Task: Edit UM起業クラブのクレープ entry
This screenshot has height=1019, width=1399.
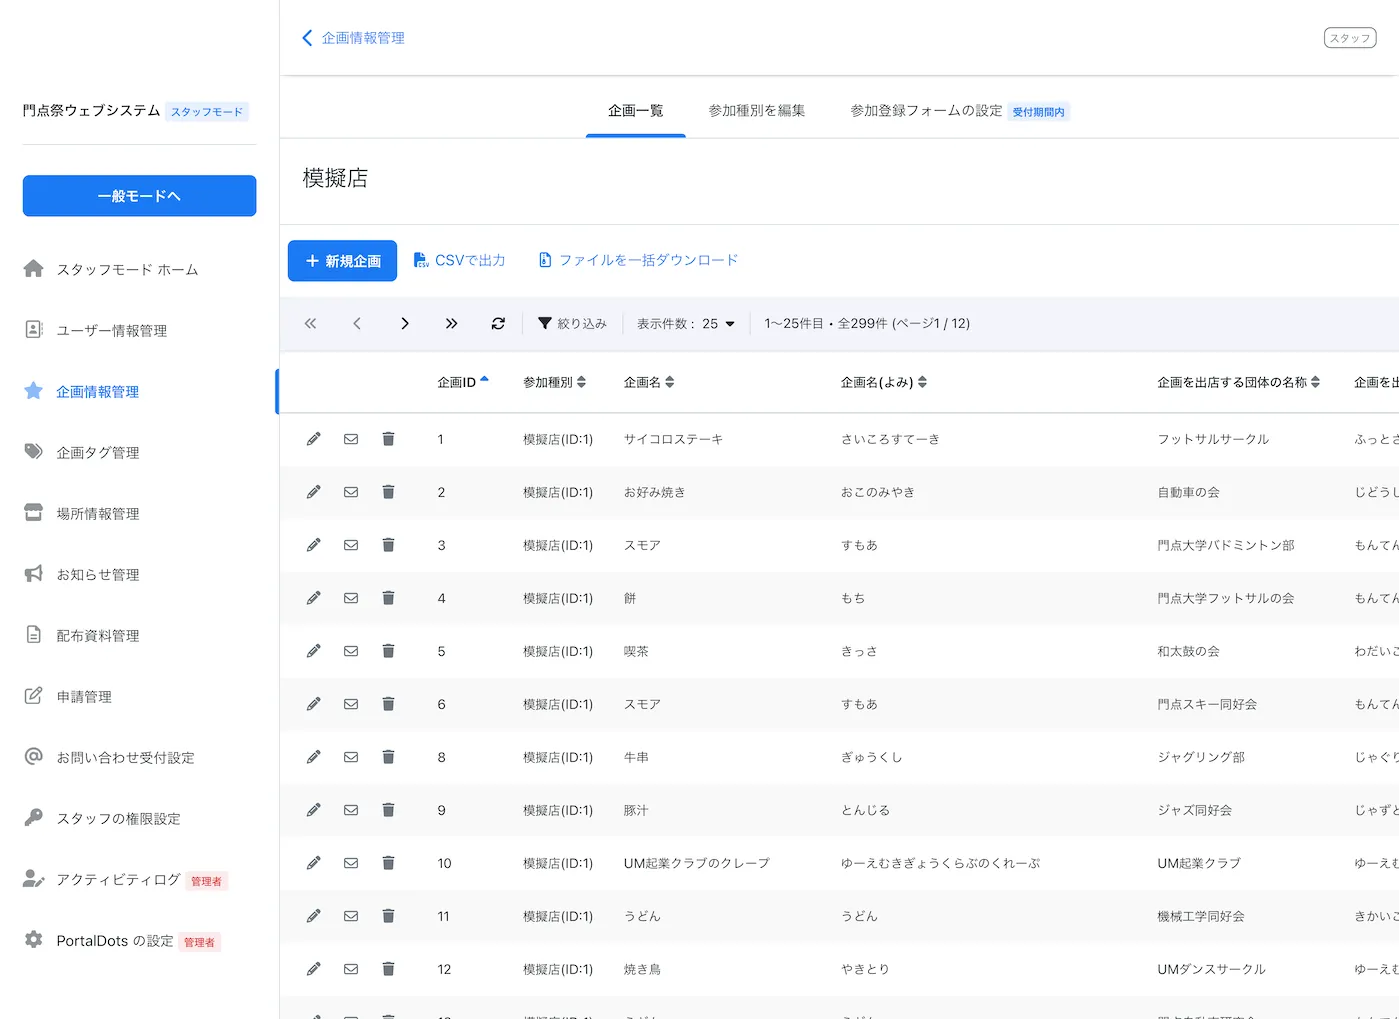Action: coord(314,863)
